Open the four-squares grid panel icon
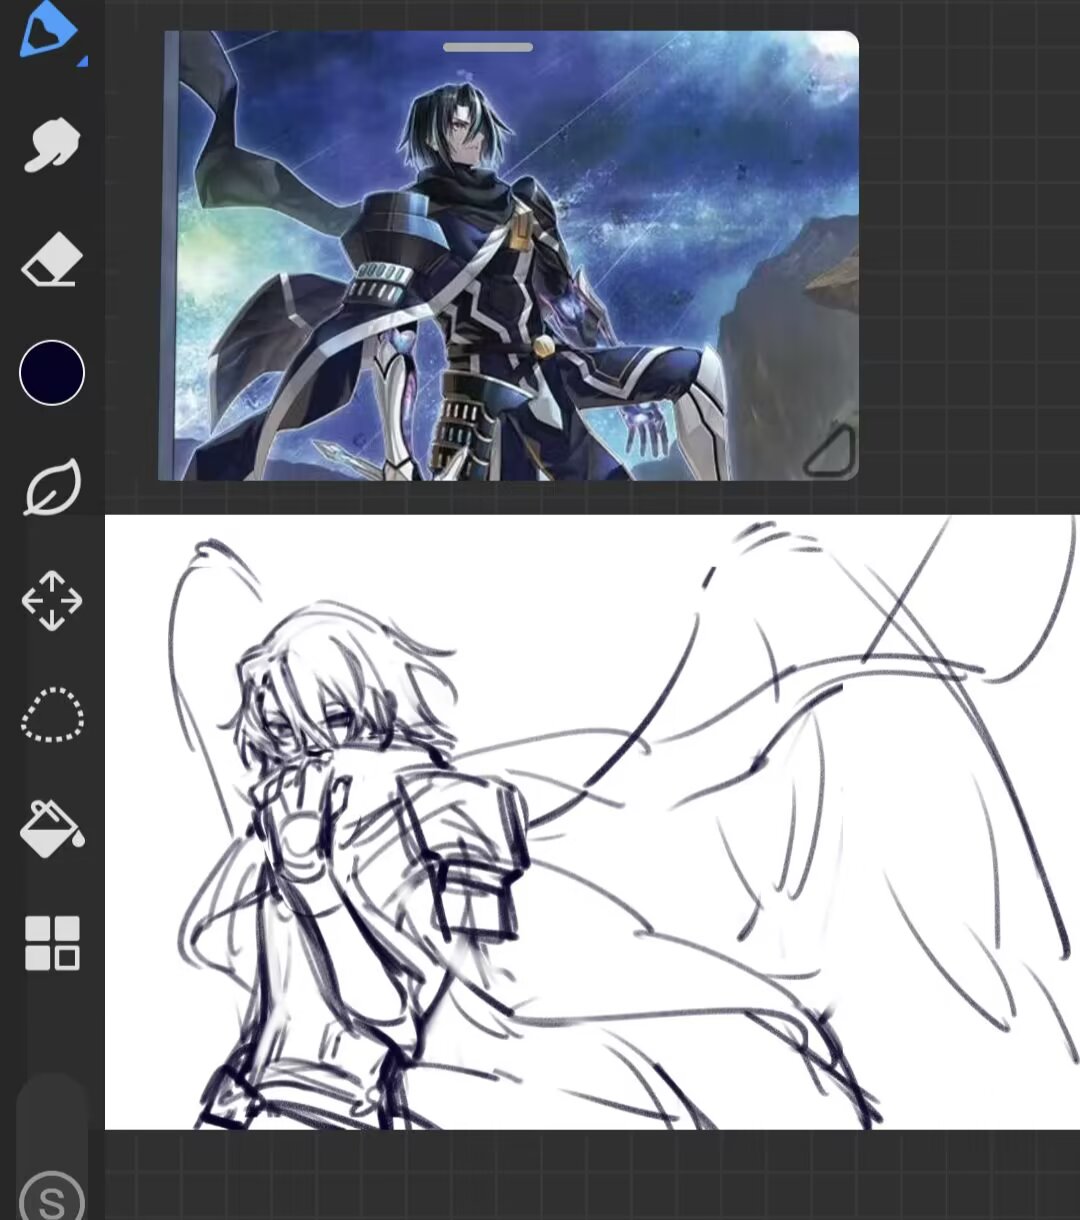This screenshot has width=1080, height=1220. 52,943
